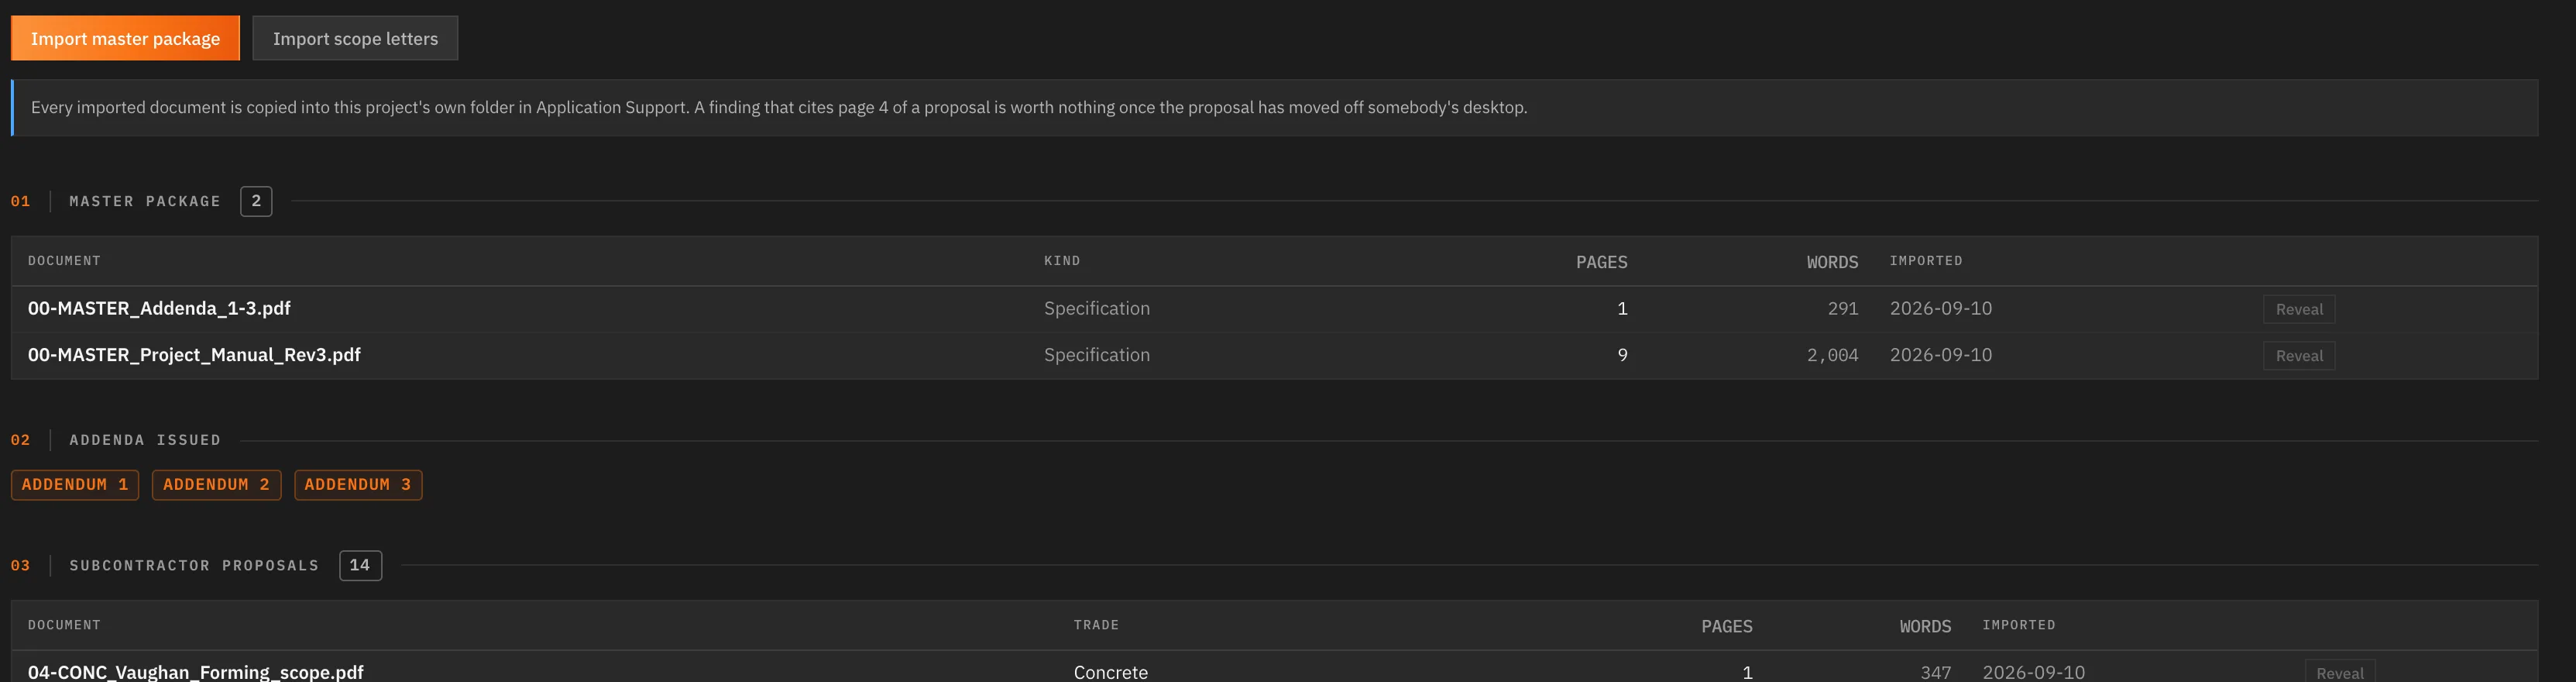Reveal the 00-MASTER_Addenda_1-3.pdf file

[x=2299, y=309]
